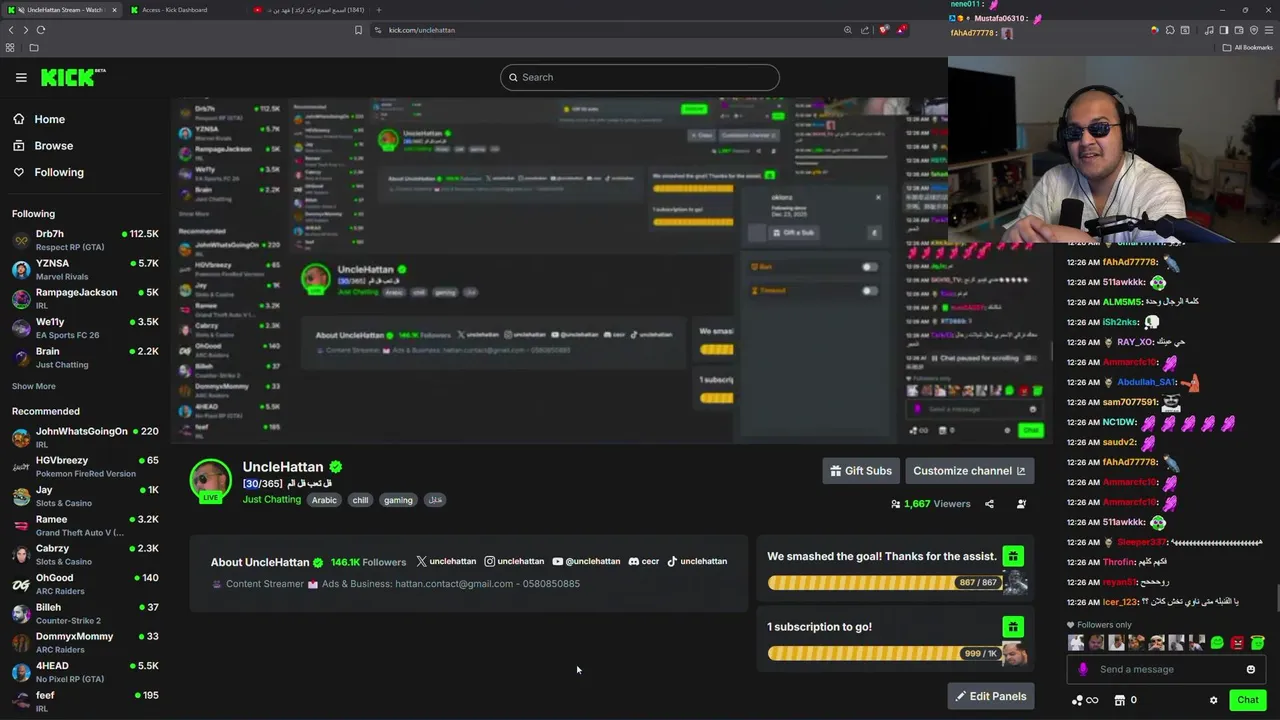This screenshot has height=720, width=1280.
Task: Open the chat emote picker smiley
Action: pyautogui.click(x=1250, y=669)
